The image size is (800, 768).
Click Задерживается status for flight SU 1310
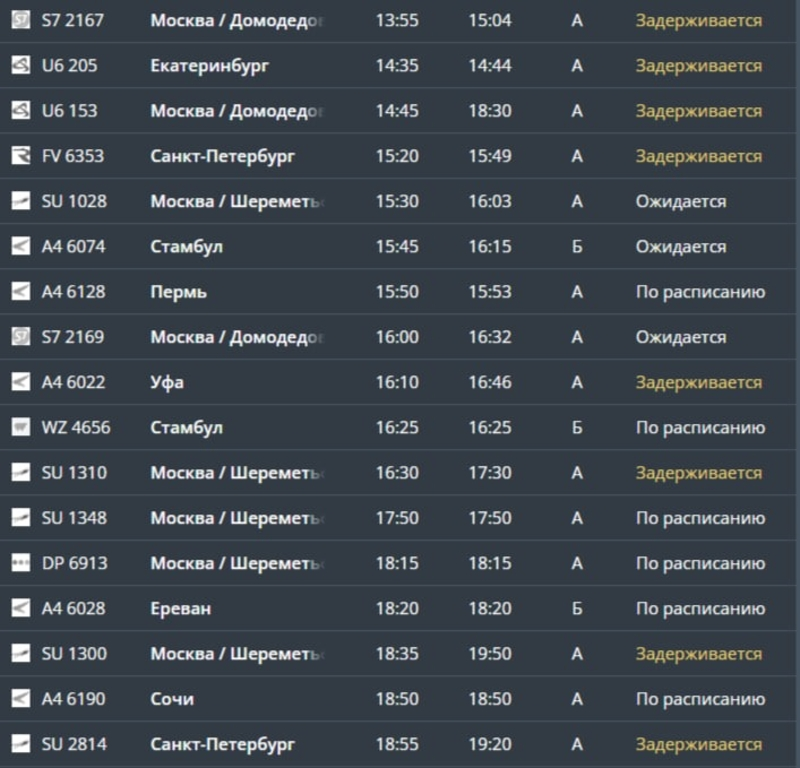point(698,473)
